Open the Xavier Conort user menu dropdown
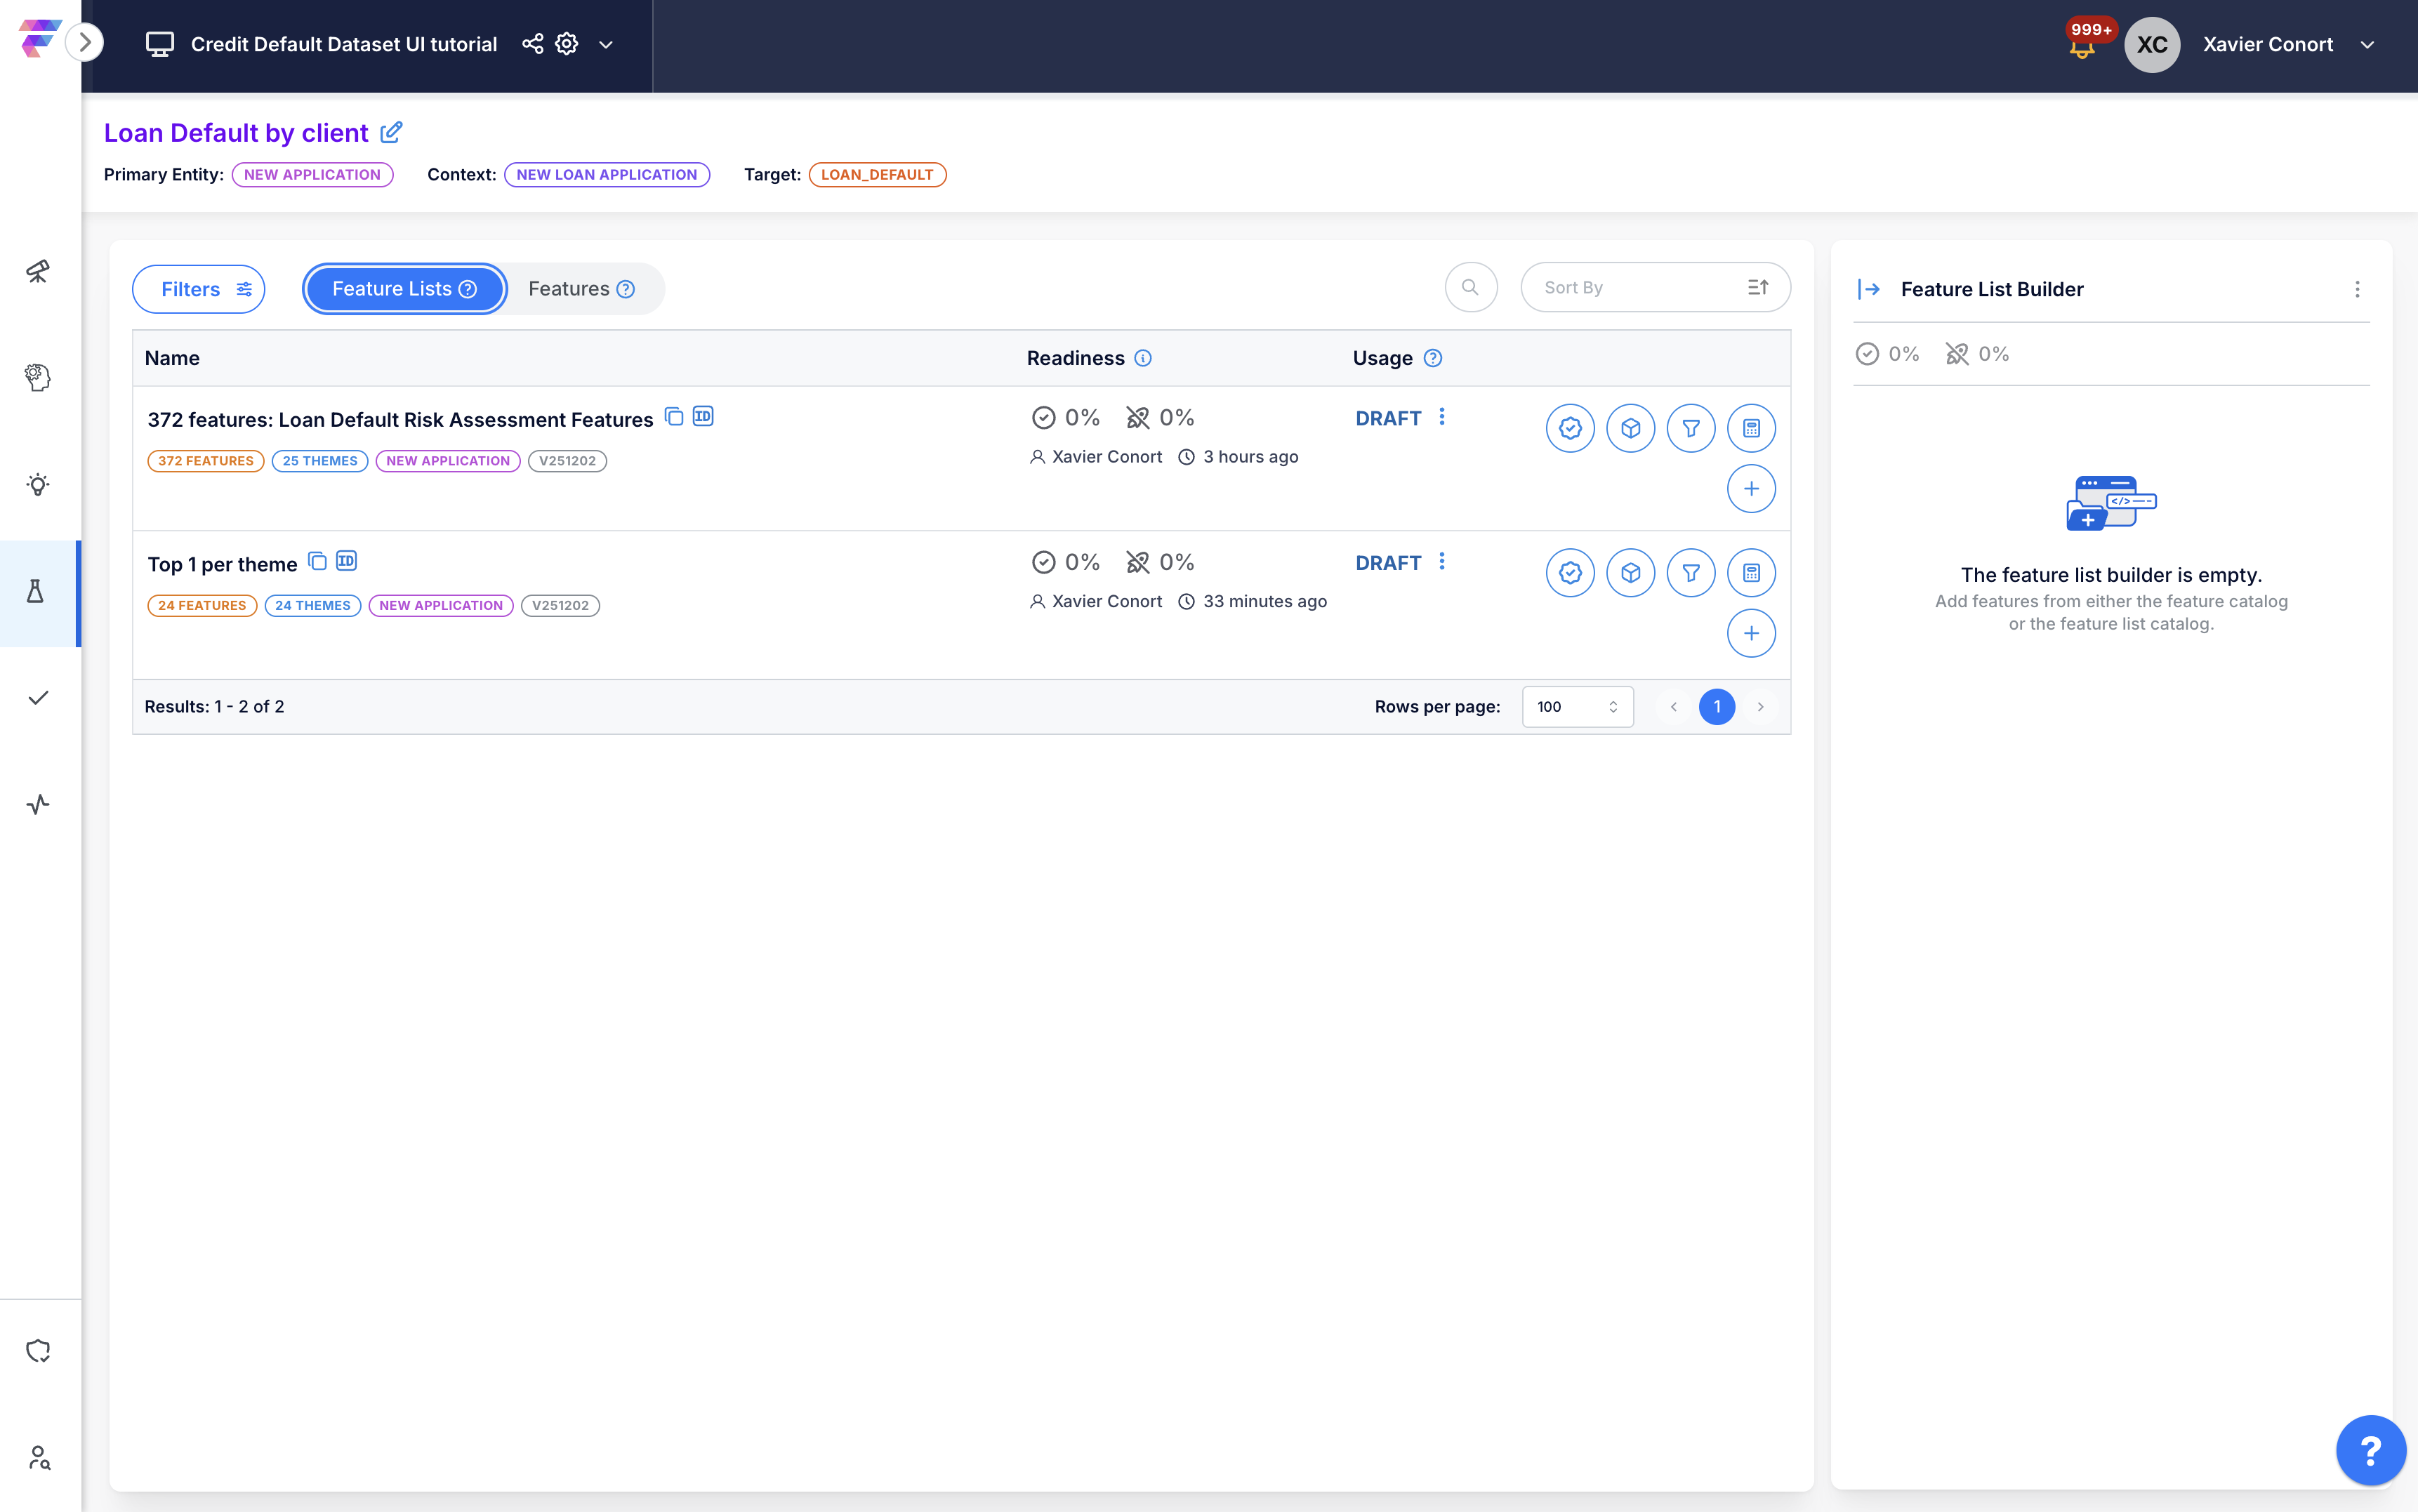This screenshot has width=2418, height=1512. click(x=2366, y=45)
